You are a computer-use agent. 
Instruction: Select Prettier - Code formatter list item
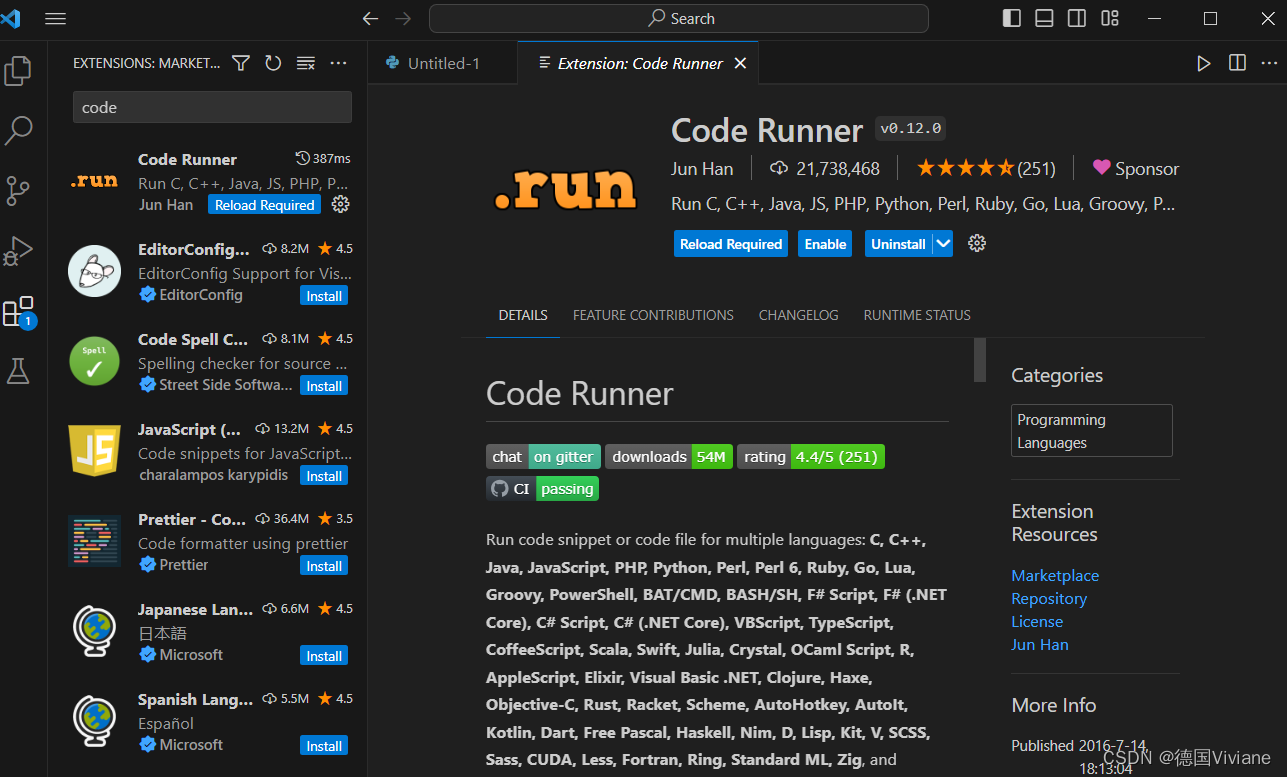pyautogui.click(x=207, y=542)
